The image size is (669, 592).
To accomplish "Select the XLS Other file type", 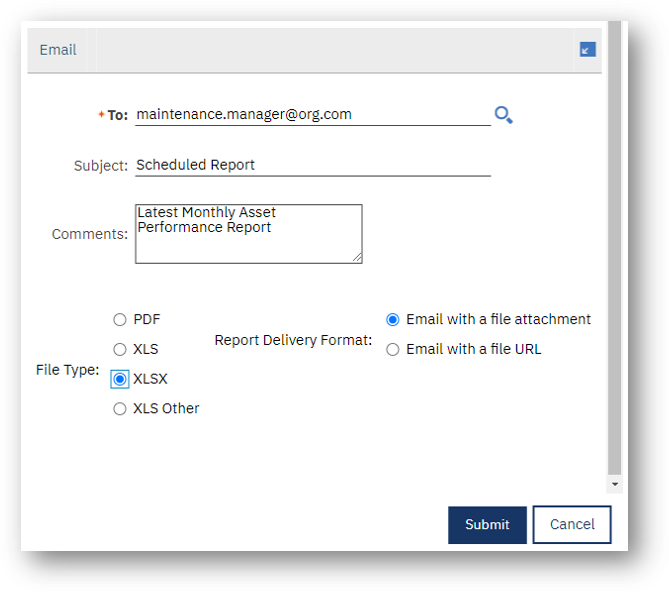I will coord(120,409).
